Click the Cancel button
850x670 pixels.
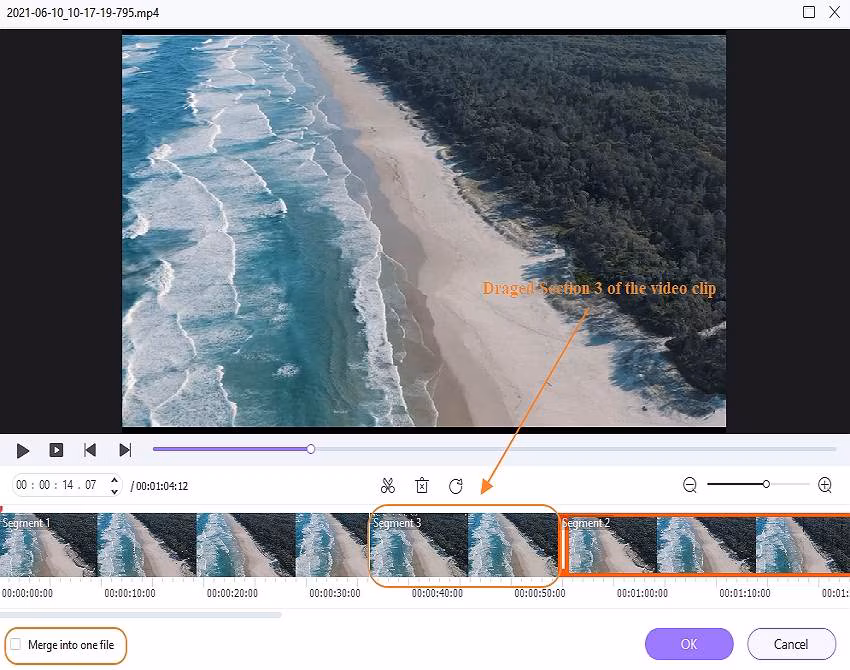click(791, 644)
